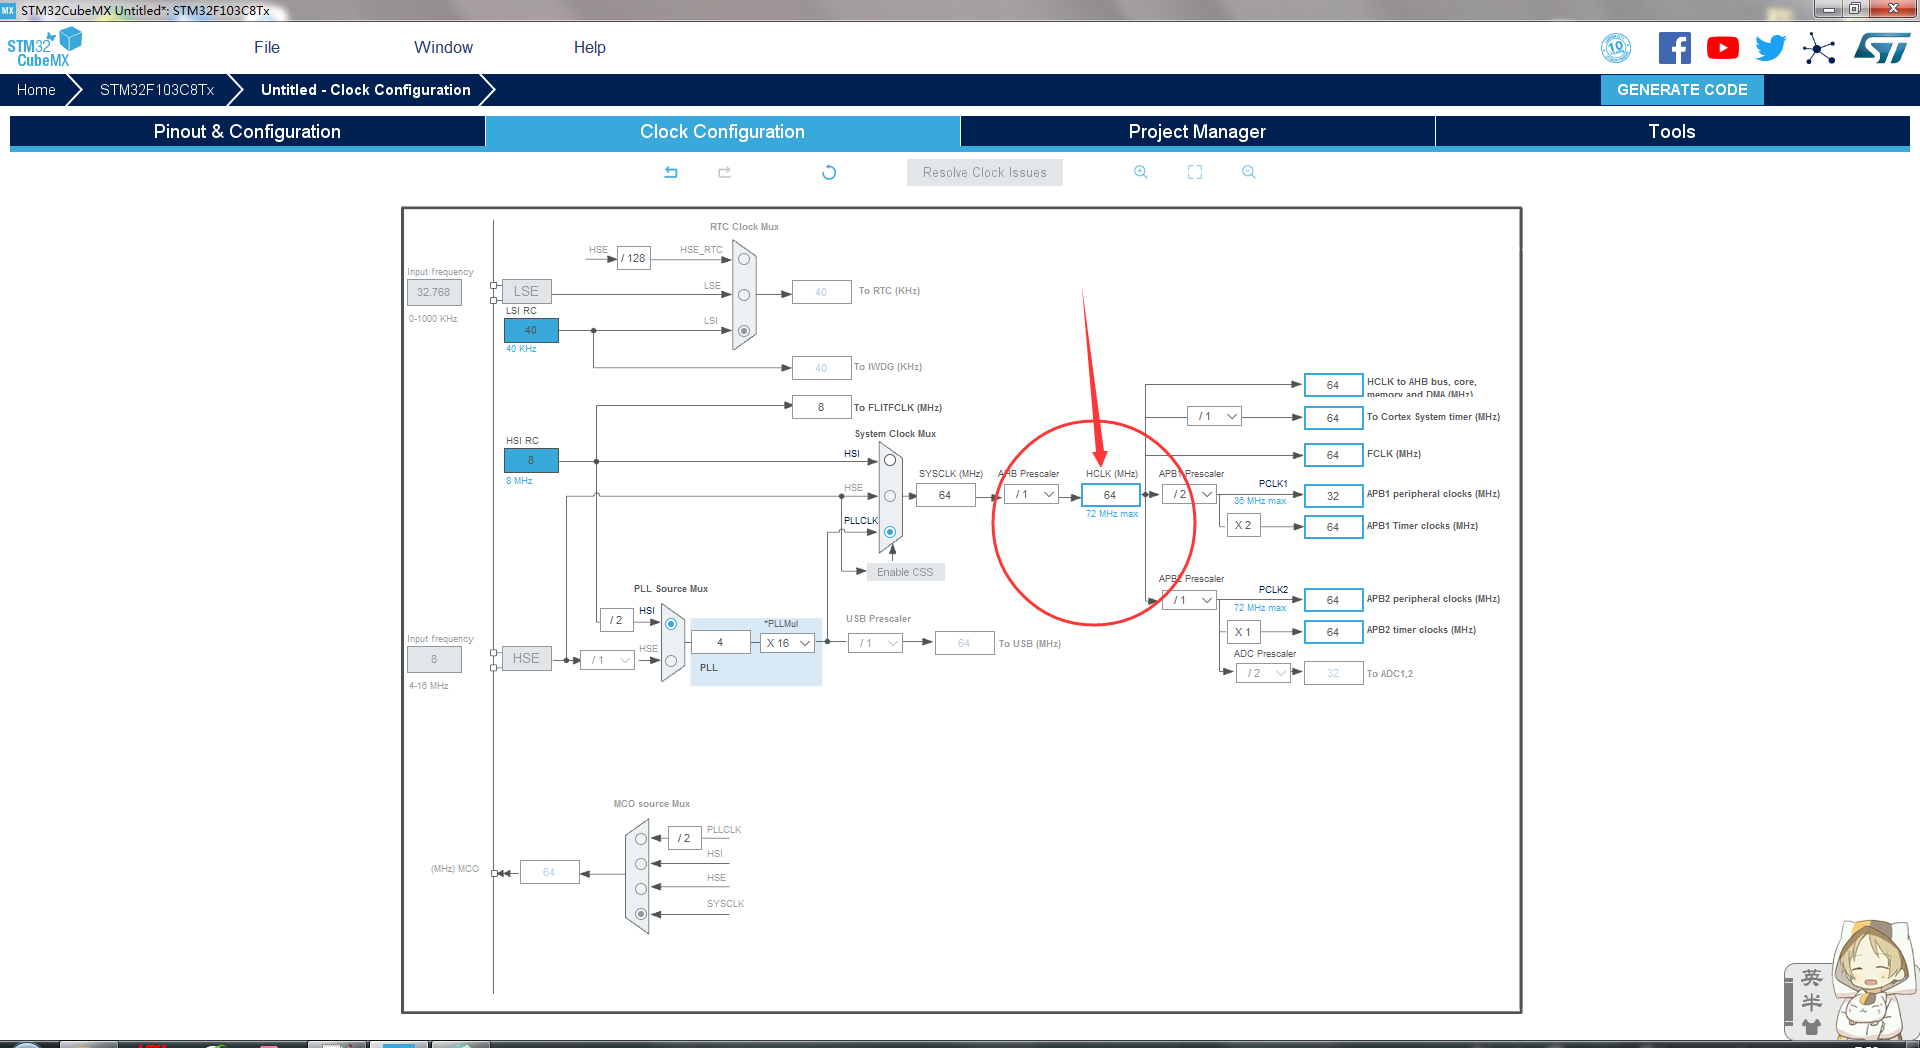Open the Twitter link icon

pyautogui.click(x=1771, y=48)
